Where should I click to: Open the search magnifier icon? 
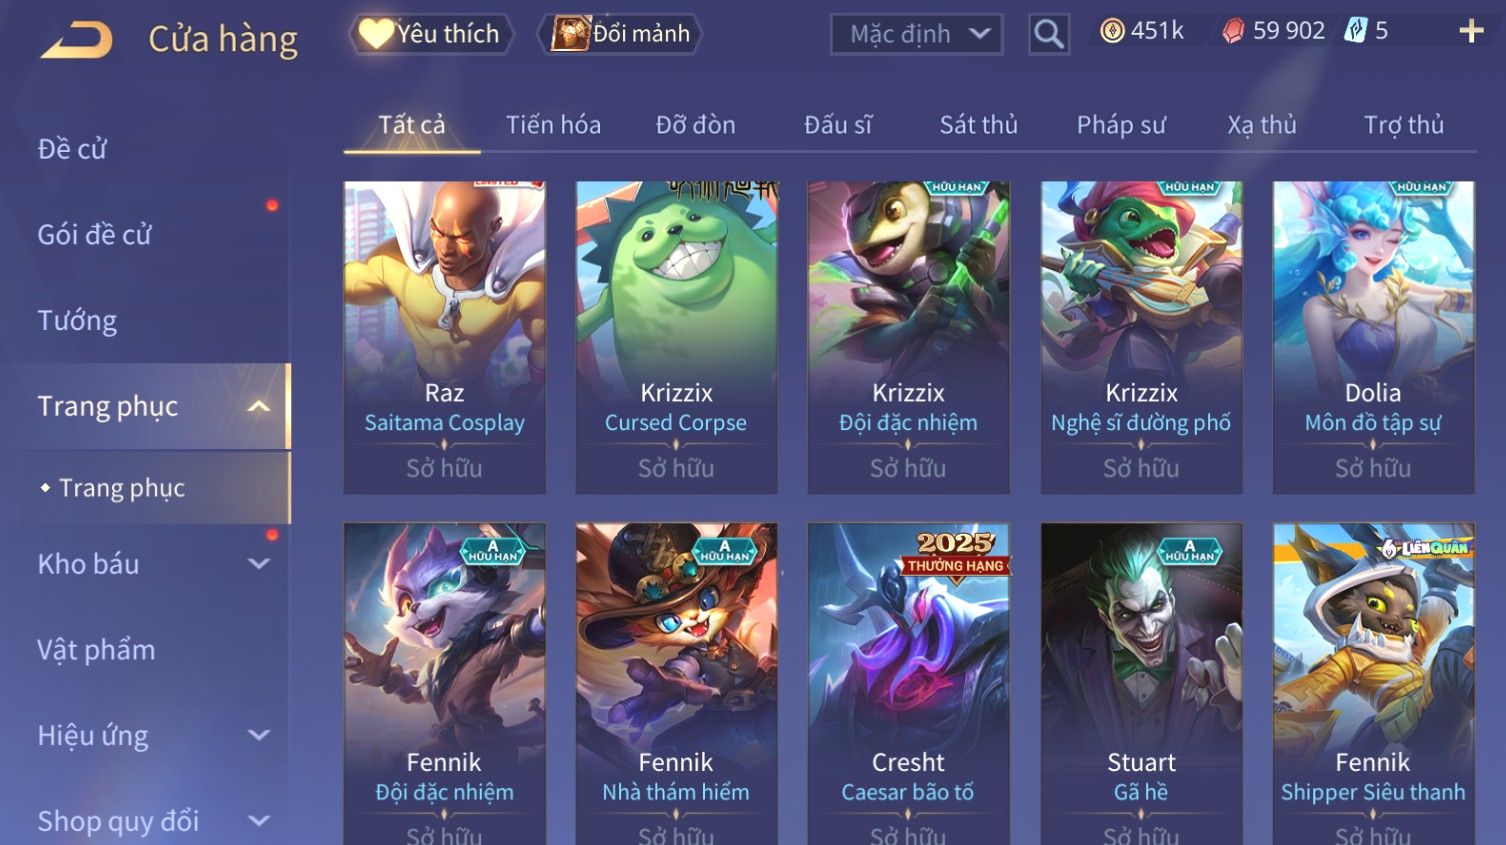(x=1048, y=34)
